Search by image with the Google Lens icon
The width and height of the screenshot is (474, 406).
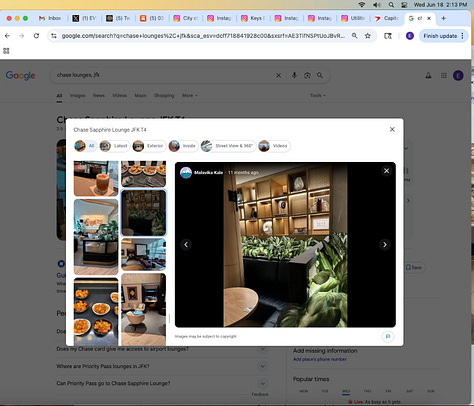click(307, 76)
